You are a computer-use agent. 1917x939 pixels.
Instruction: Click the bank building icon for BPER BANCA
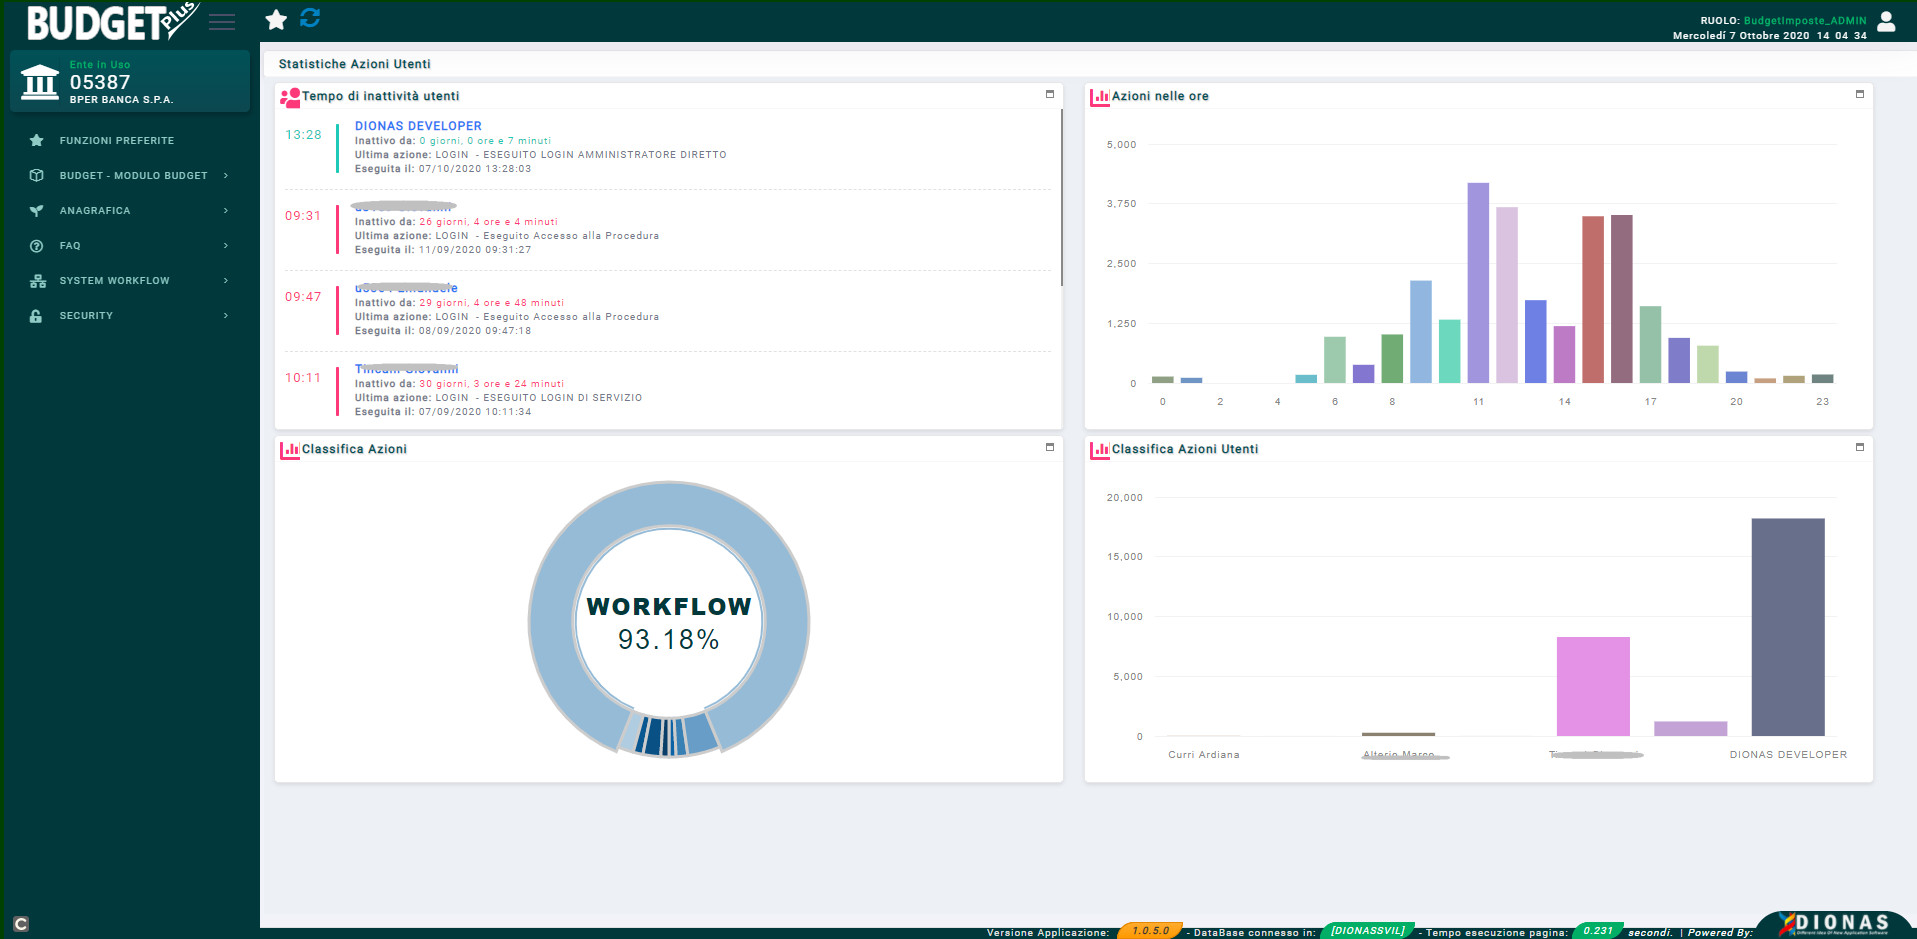tap(40, 82)
